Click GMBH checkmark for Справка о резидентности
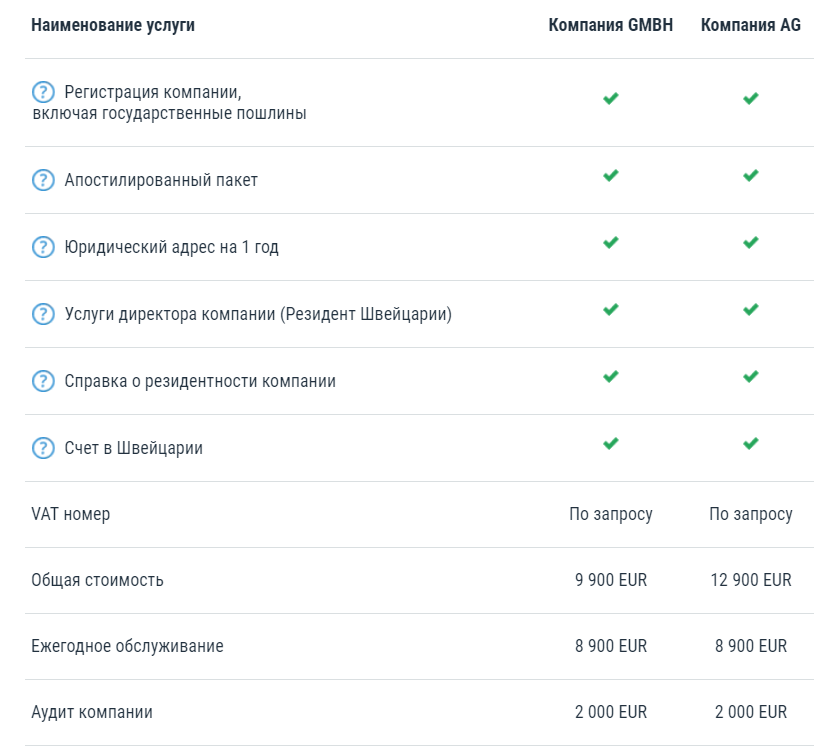Screen dimensions: 836x752 [610, 376]
